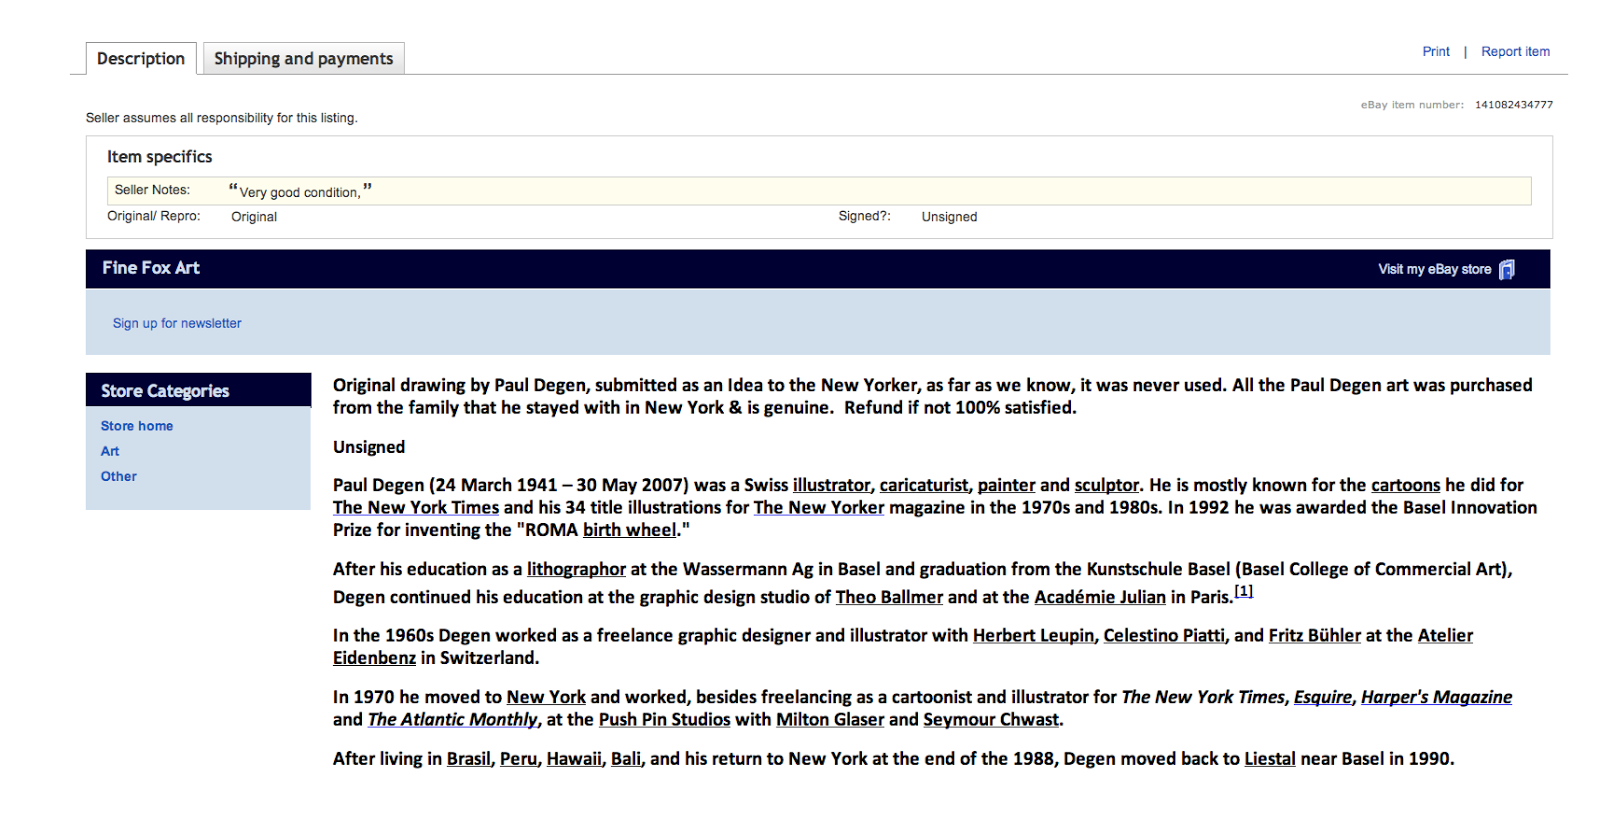Click Sign up for newsletter
Screen dimensions: 1600x834
tap(177, 323)
